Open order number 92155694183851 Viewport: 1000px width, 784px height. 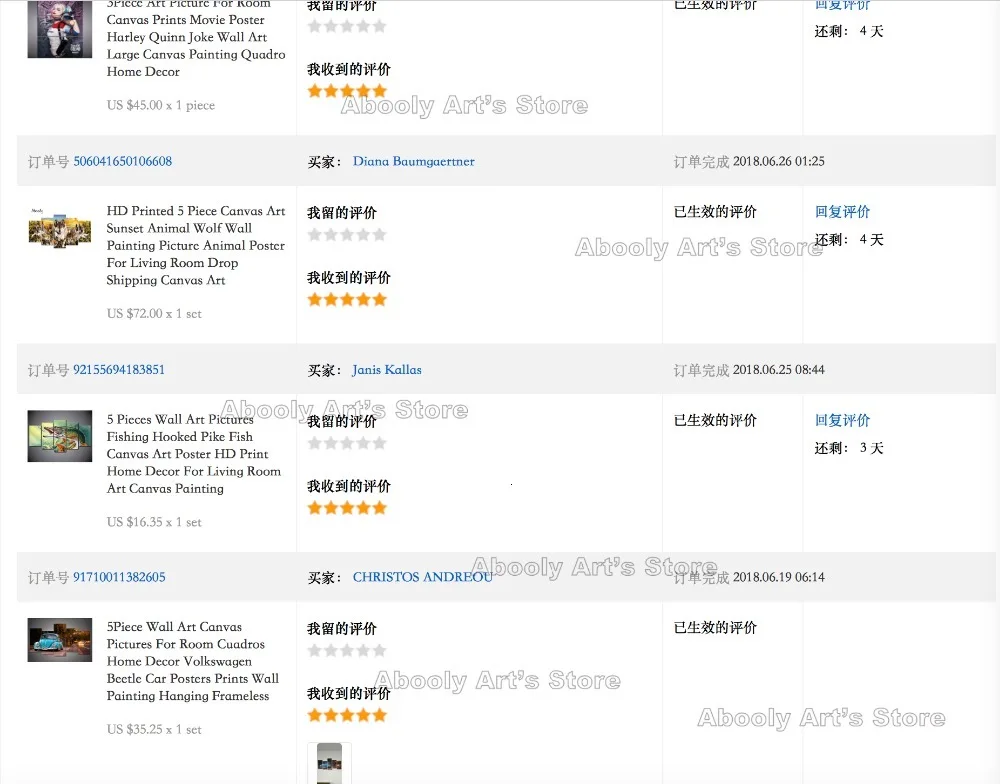(x=119, y=369)
